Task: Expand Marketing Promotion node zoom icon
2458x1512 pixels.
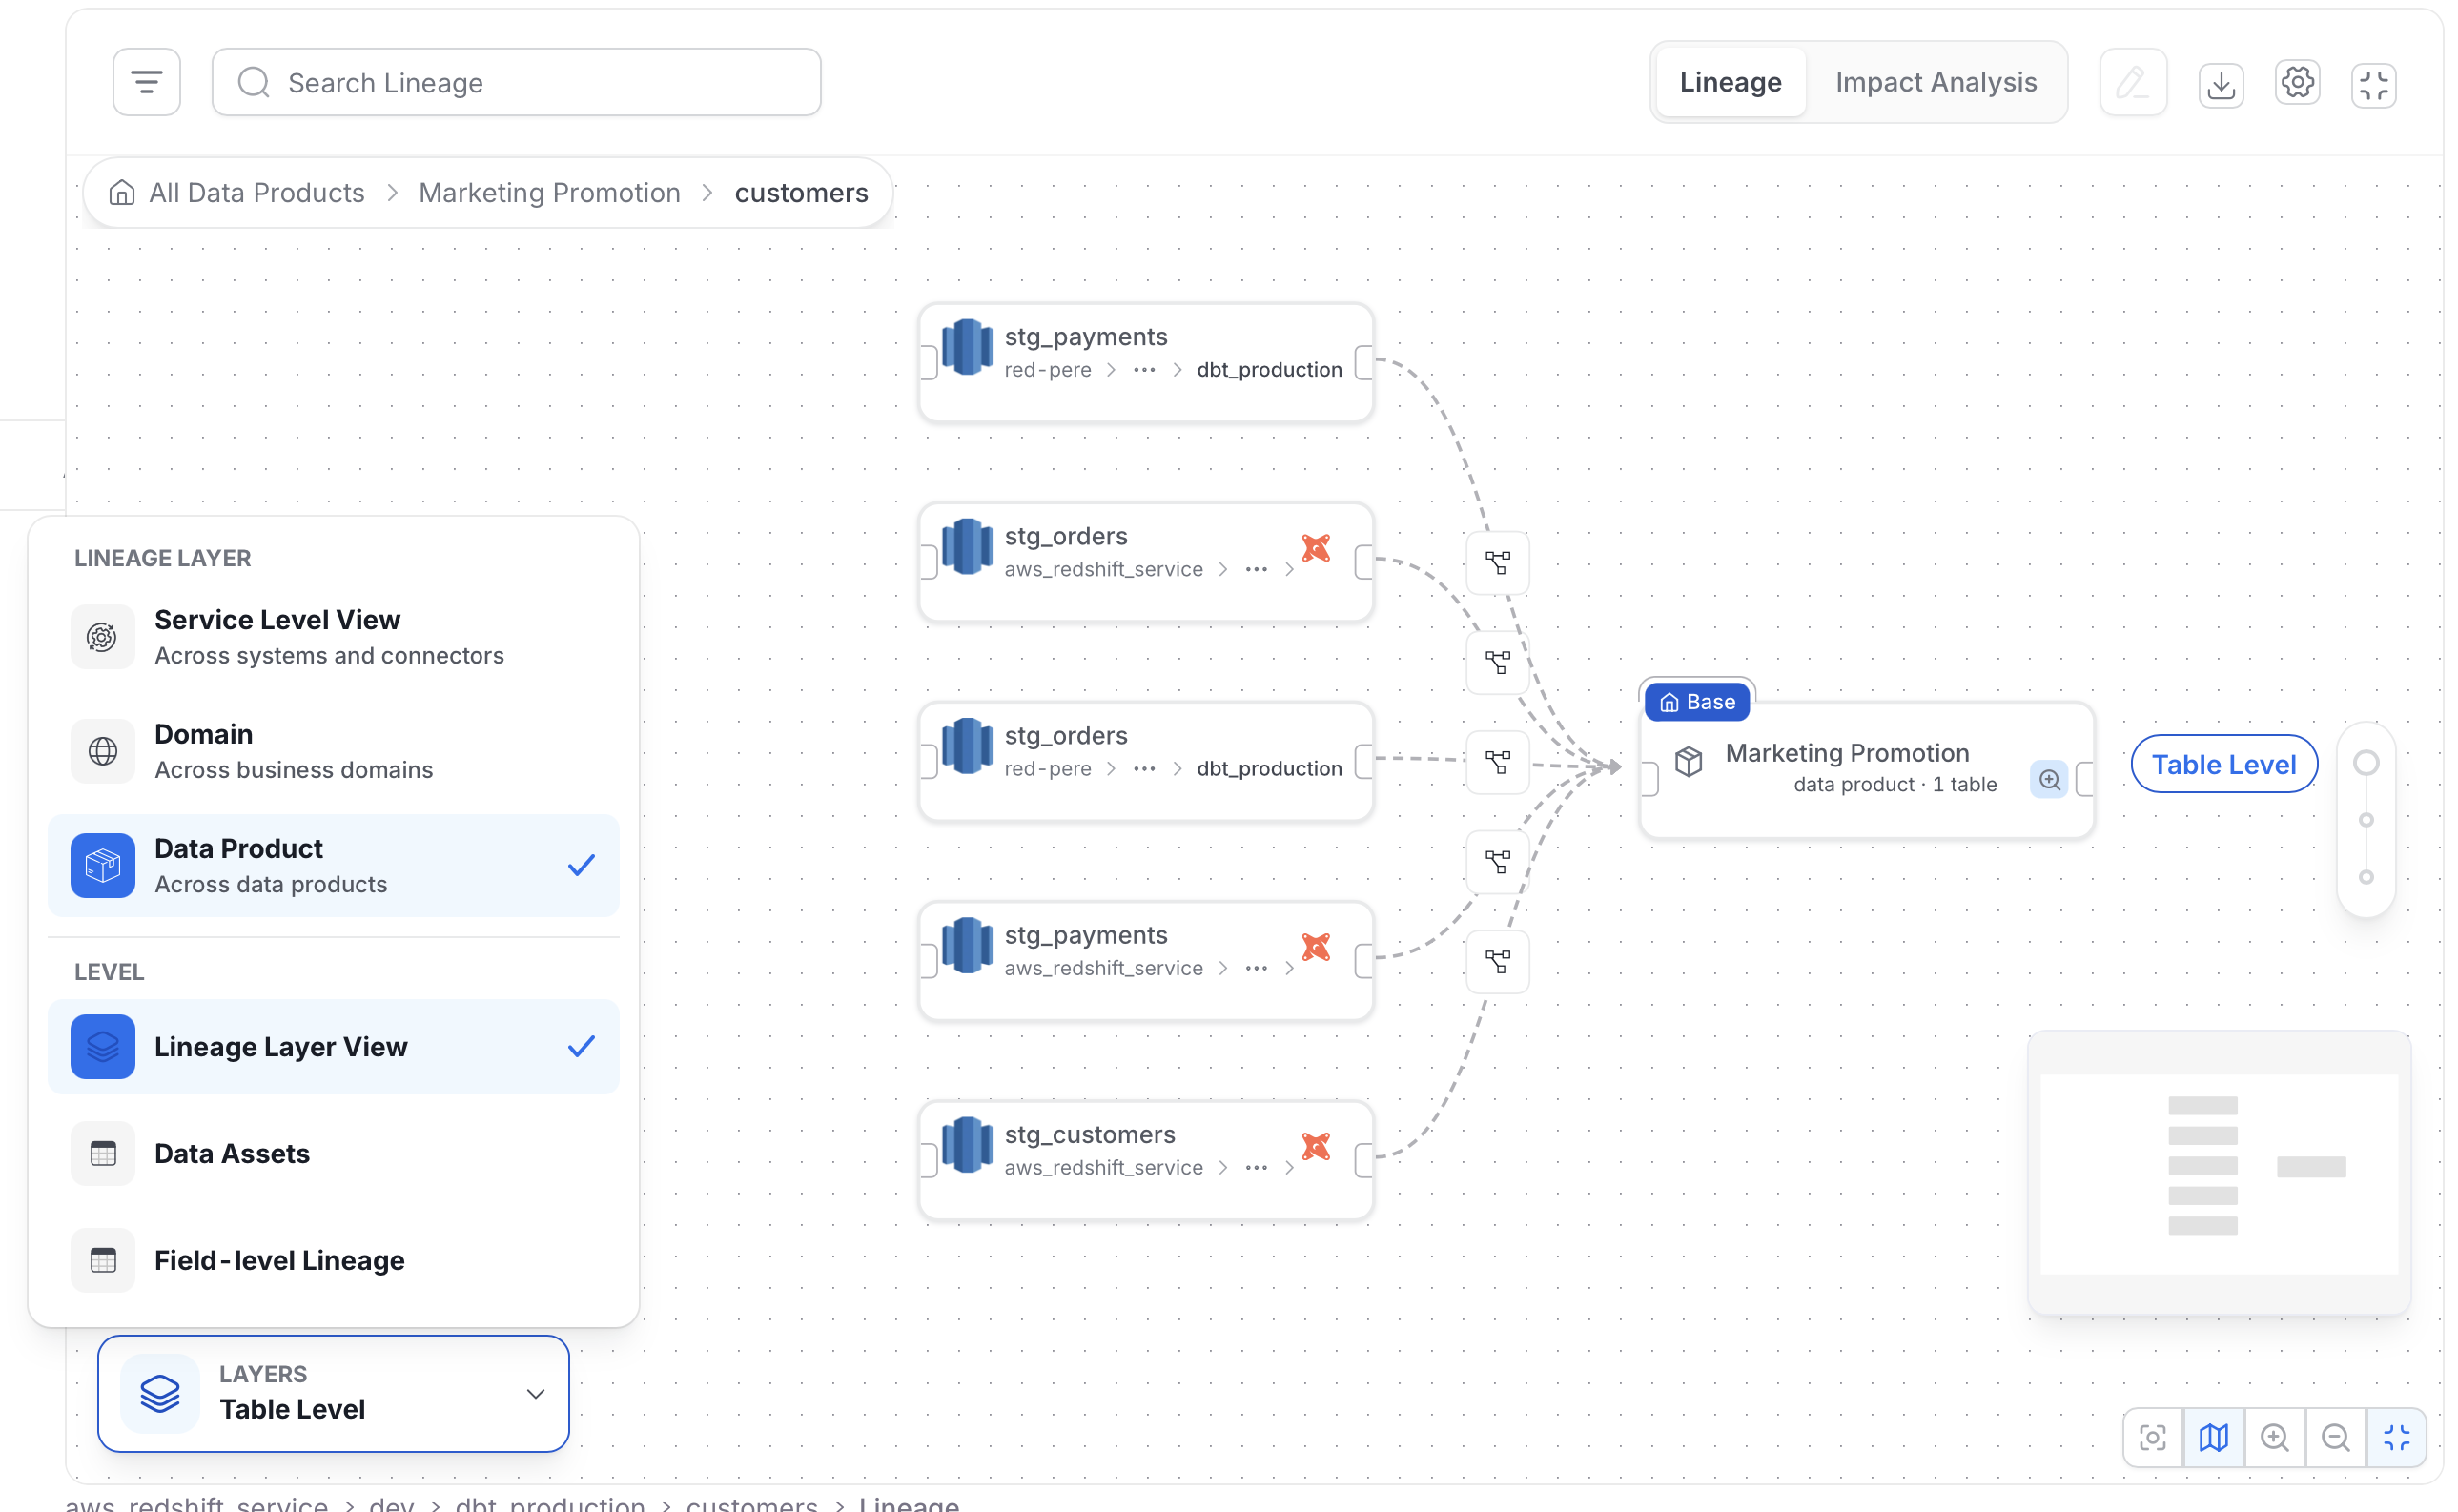Action: 2048,780
